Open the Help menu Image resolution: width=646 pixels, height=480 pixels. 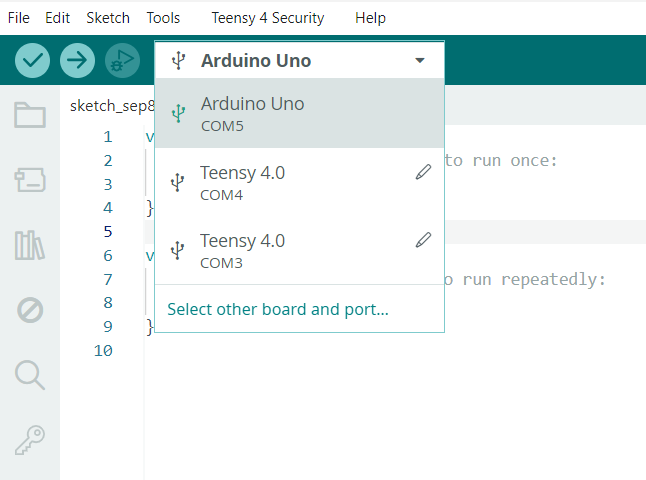(370, 18)
